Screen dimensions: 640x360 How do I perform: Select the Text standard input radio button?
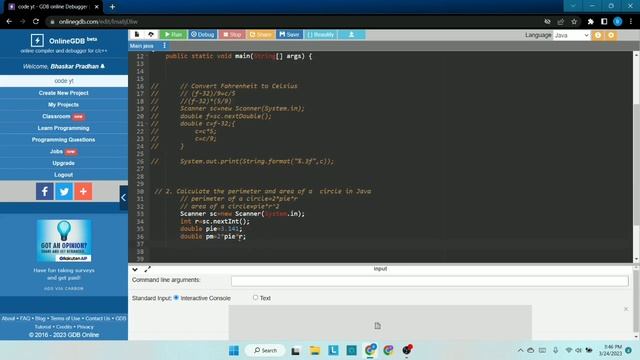(256, 298)
